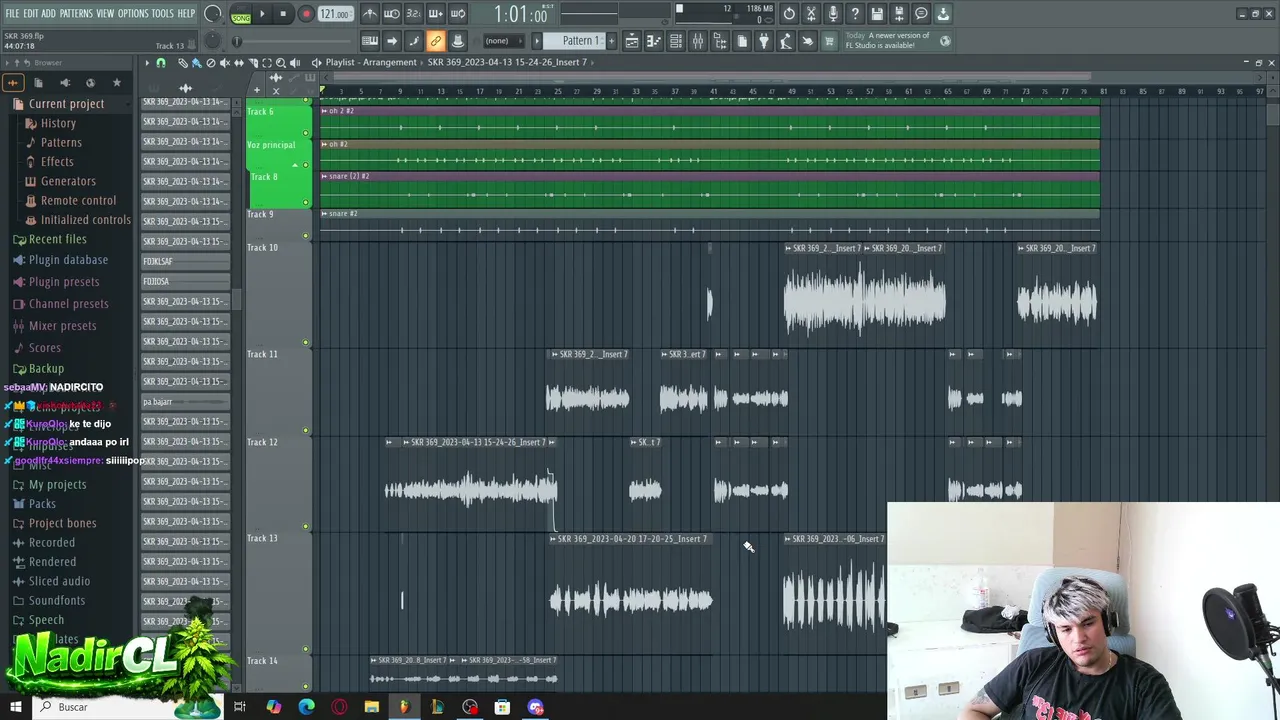Open the mixer view

(698, 41)
